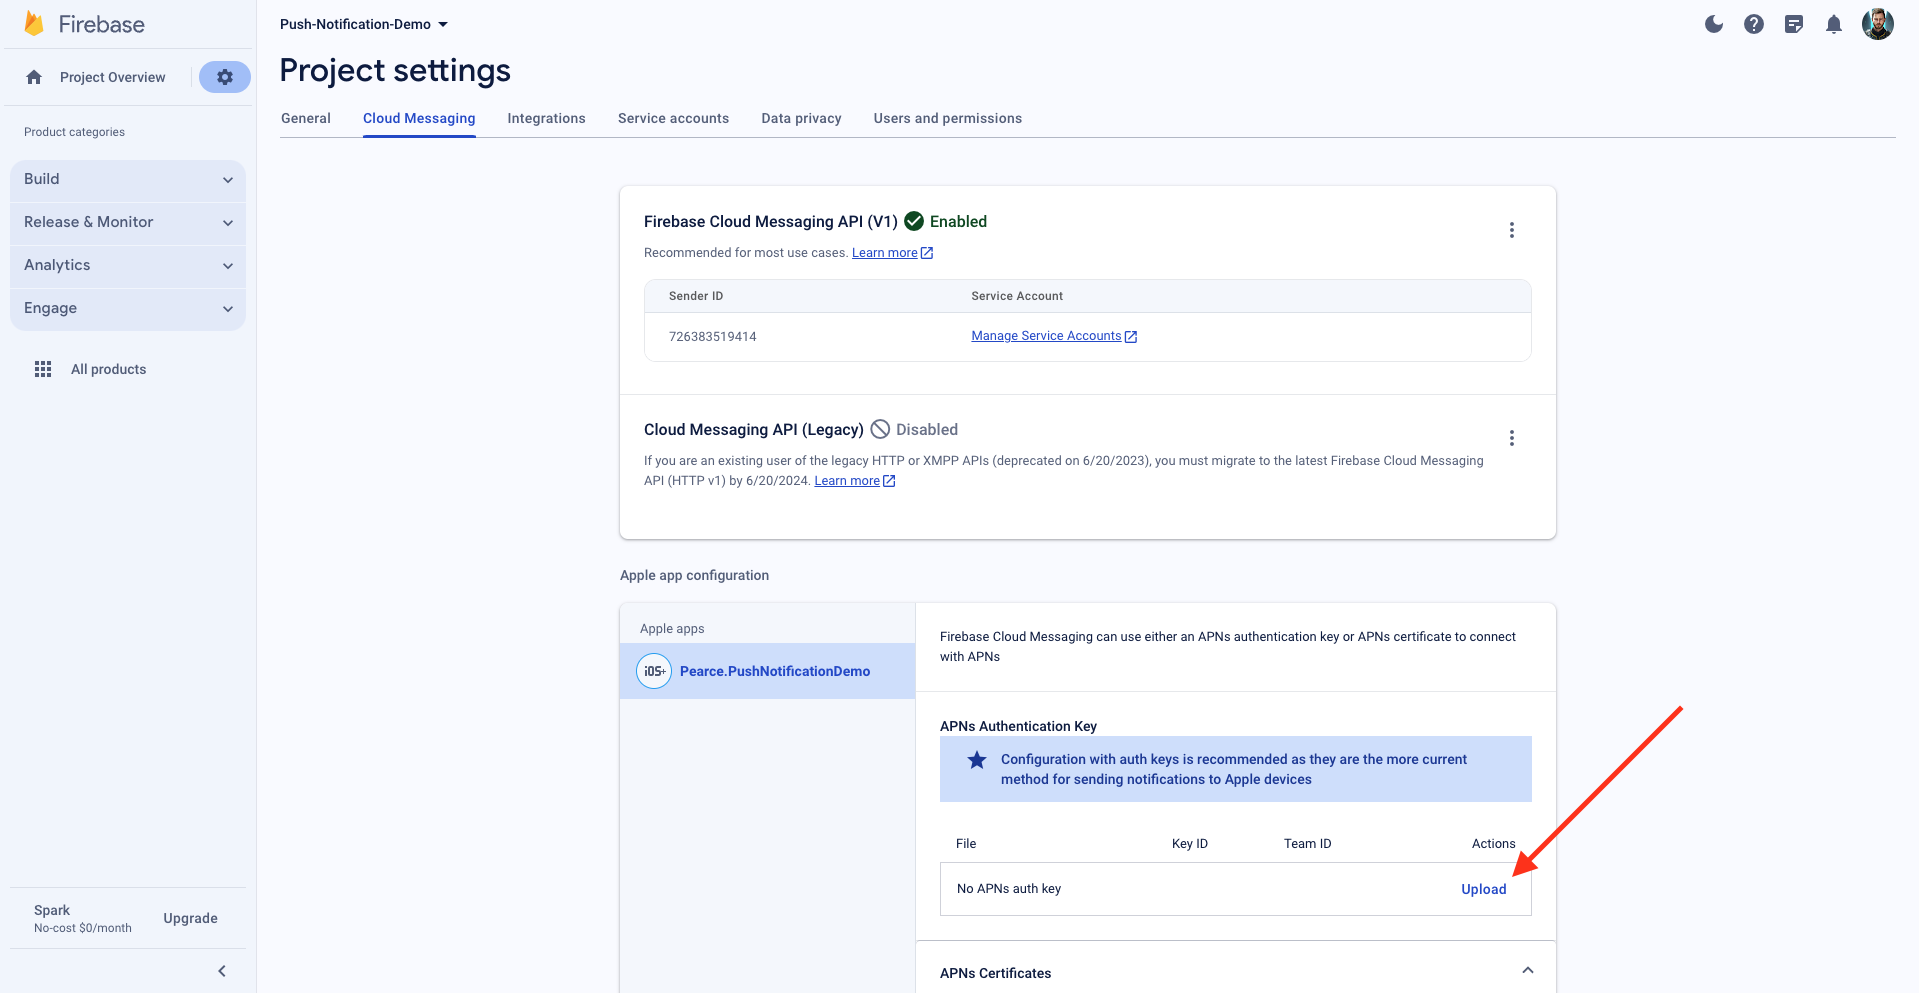Open the release notes feedback icon

click(1794, 24)
